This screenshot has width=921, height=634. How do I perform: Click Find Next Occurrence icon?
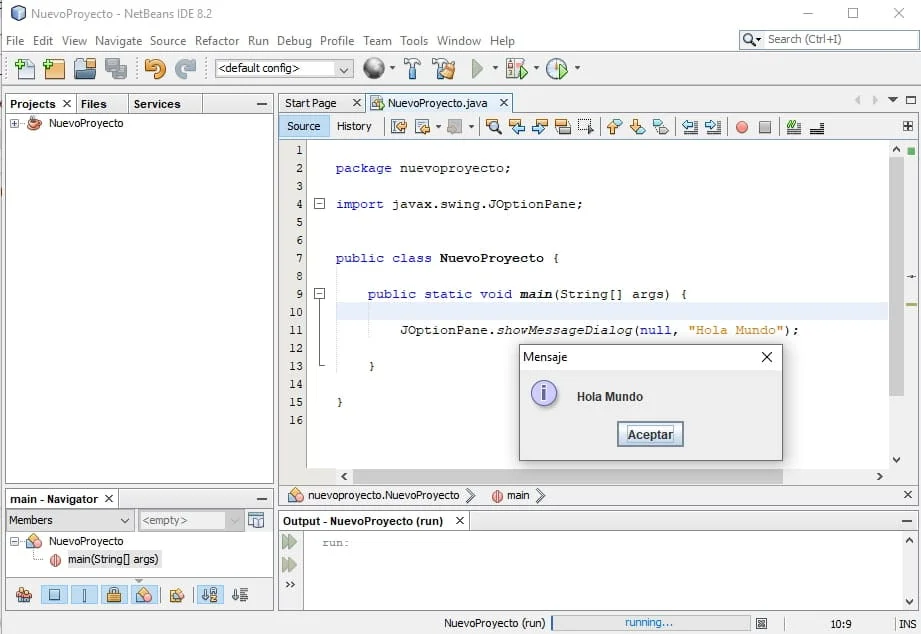[540, 126]
